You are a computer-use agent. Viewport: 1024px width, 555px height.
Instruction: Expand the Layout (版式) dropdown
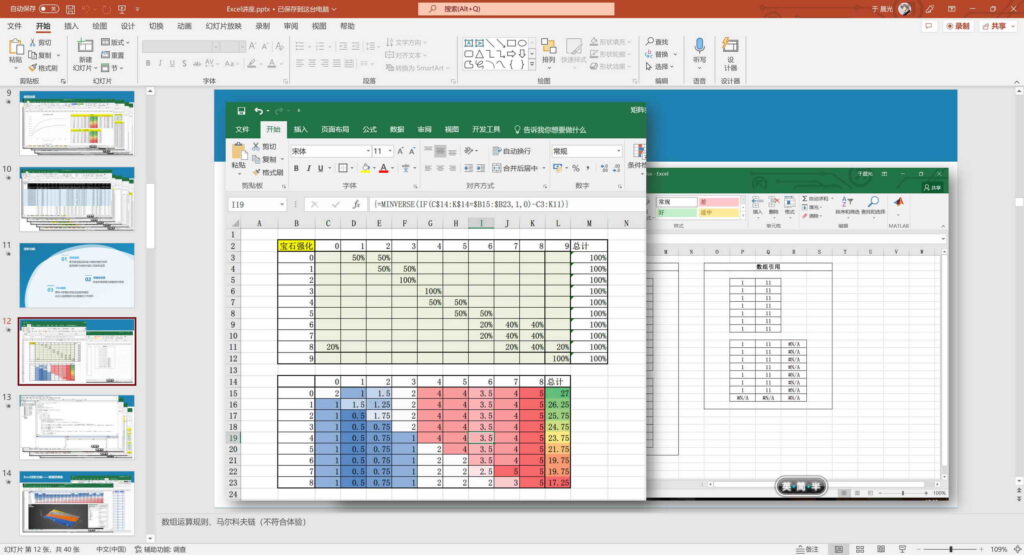click(x=117, y=42)
